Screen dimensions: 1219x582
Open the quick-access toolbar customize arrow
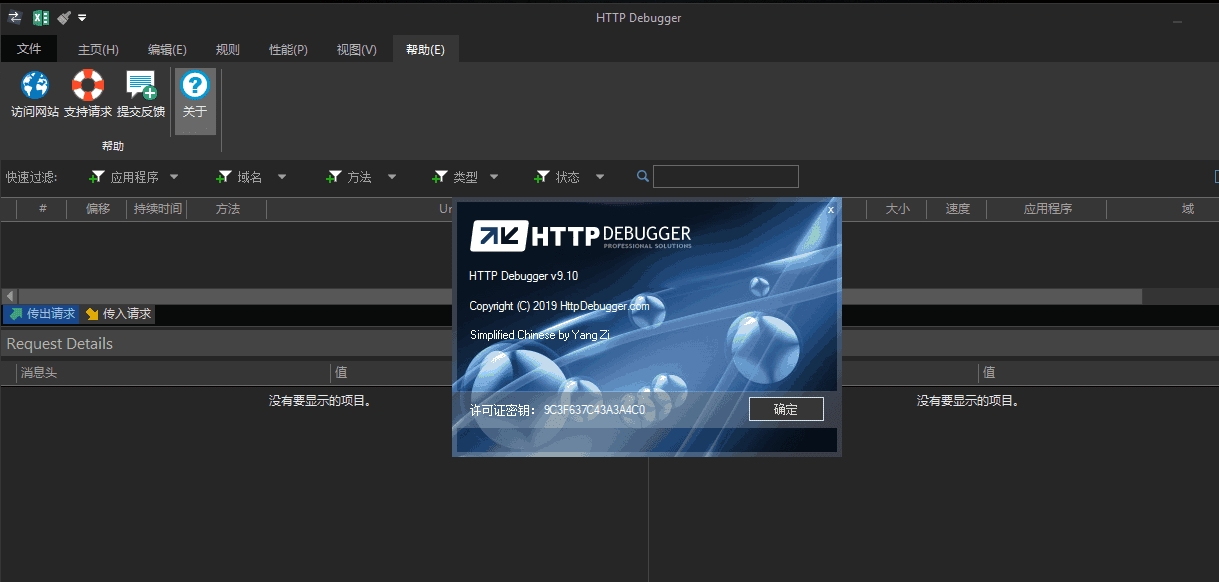82,18
